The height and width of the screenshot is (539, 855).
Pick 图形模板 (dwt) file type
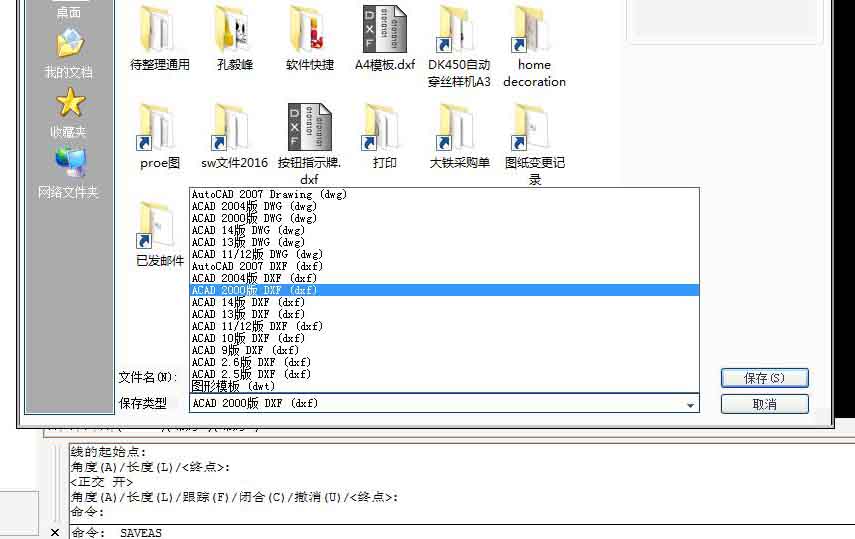tap(233, 386)
